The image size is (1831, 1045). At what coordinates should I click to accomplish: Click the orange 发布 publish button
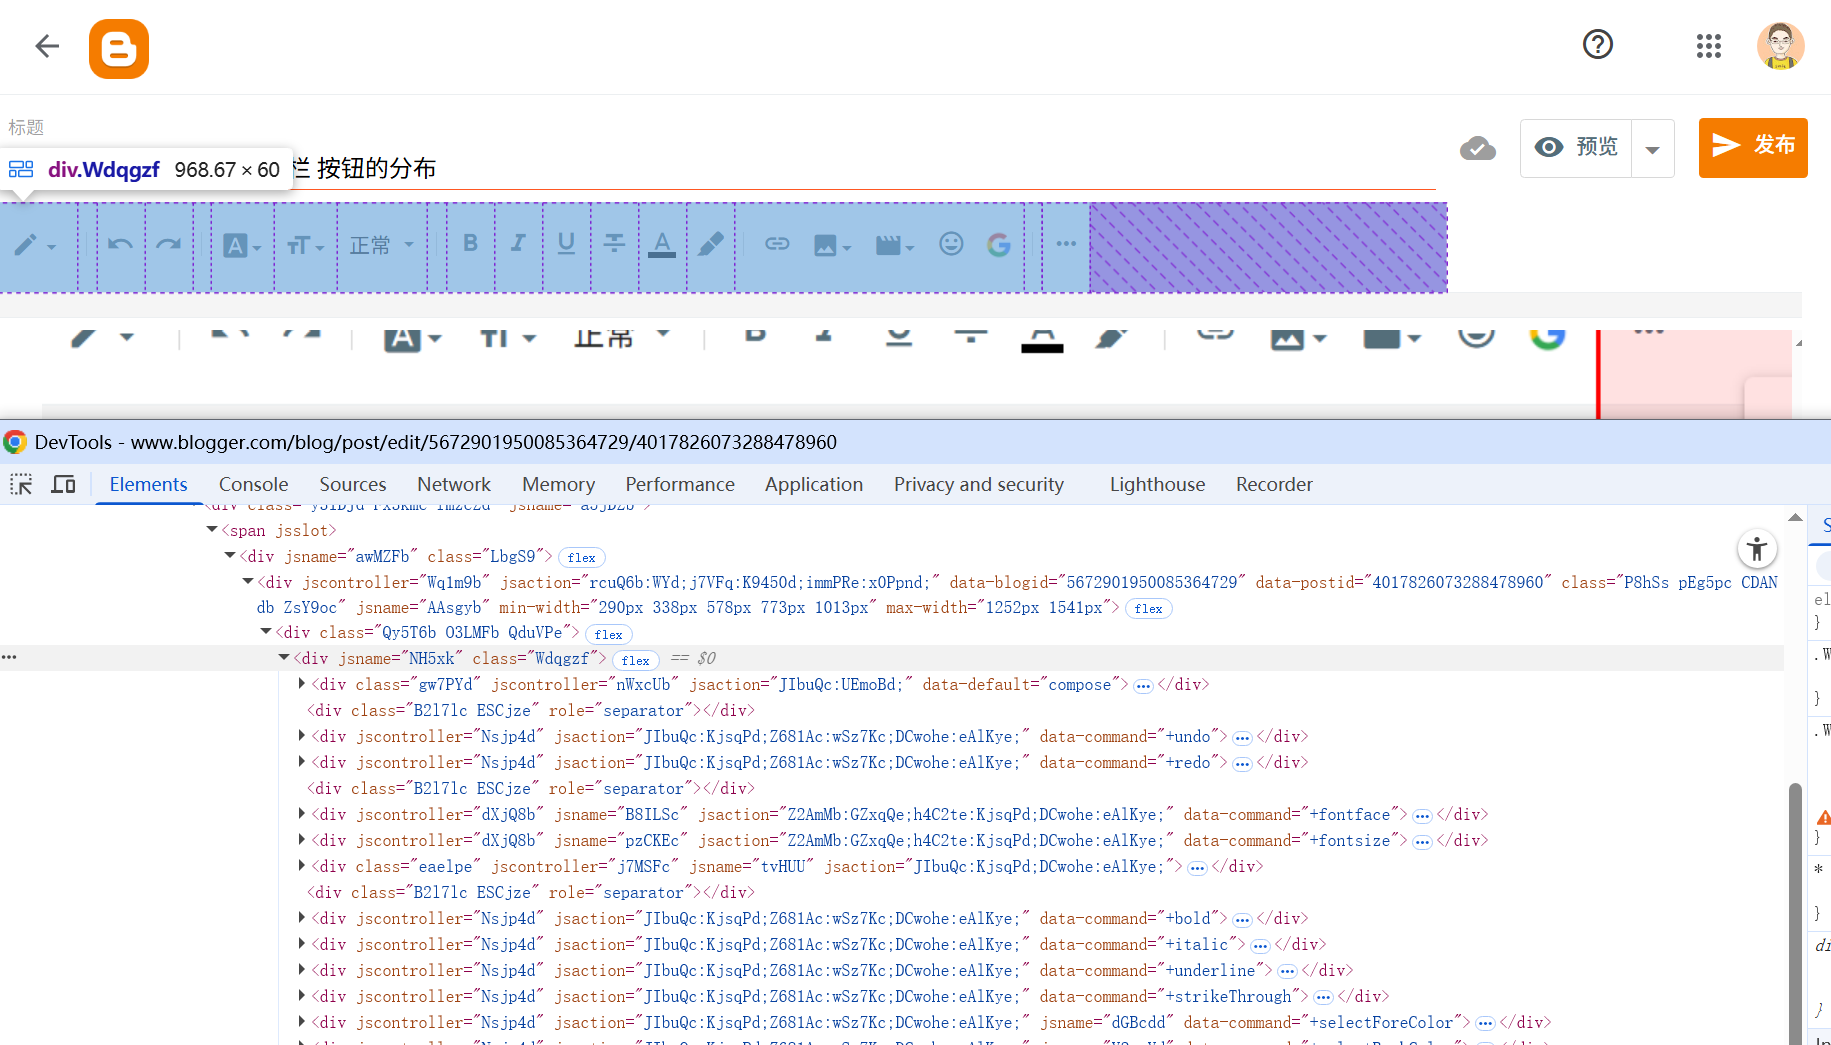(x=1752, y=147)
